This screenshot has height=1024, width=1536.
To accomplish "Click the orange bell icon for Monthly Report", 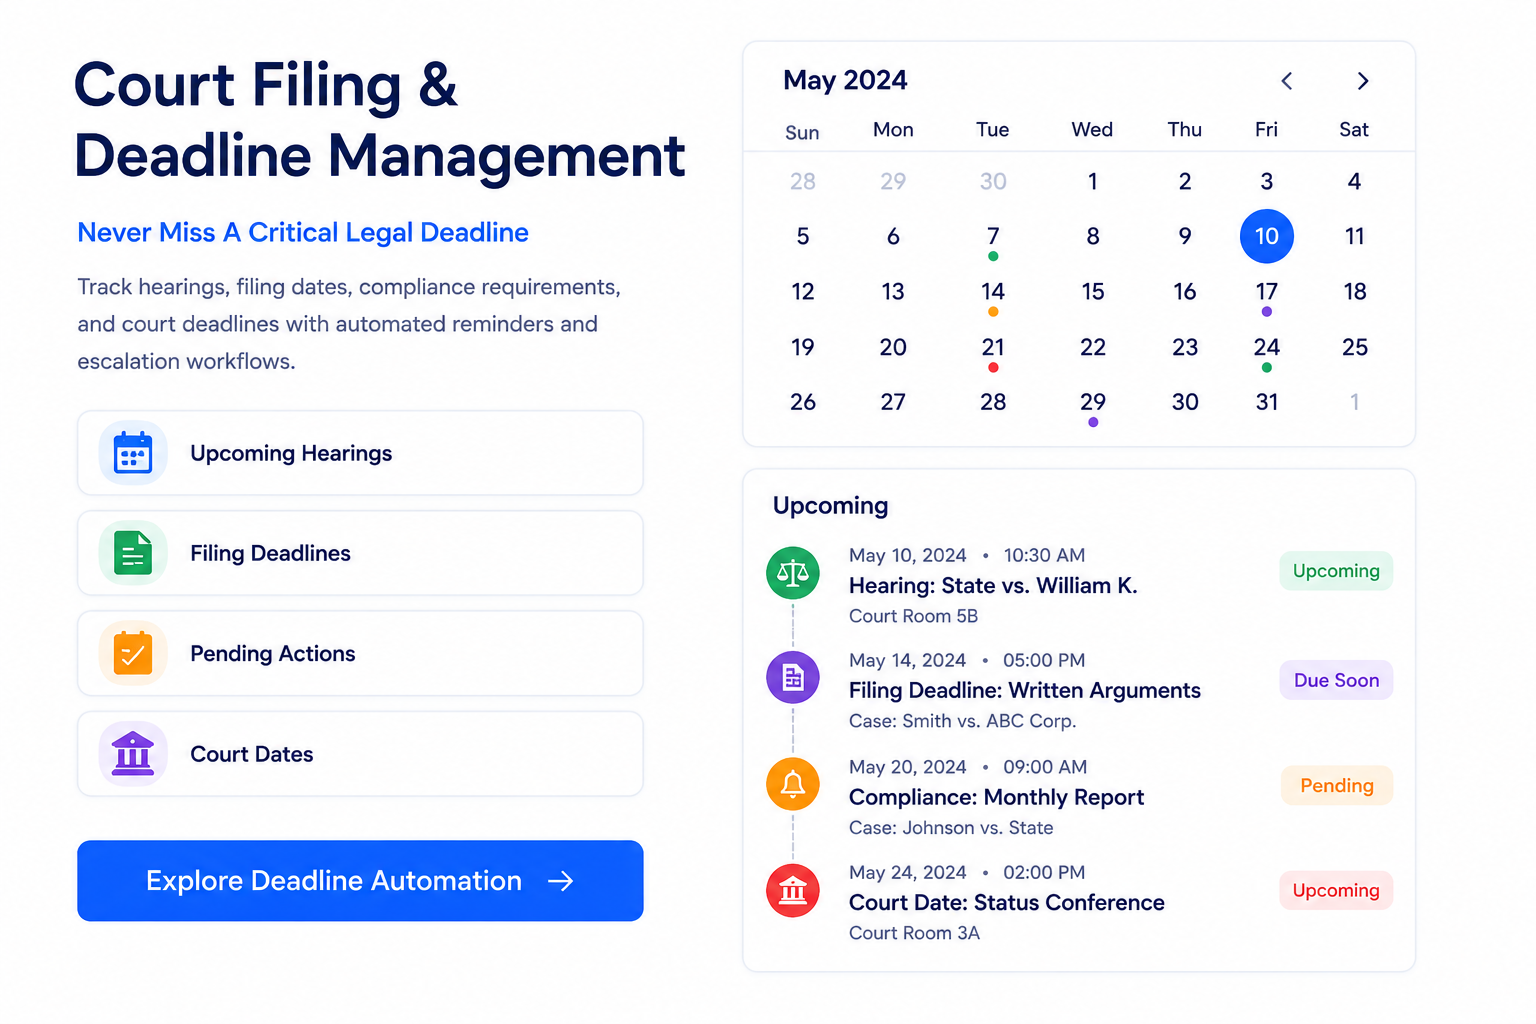I will click(x=793, y=784).
